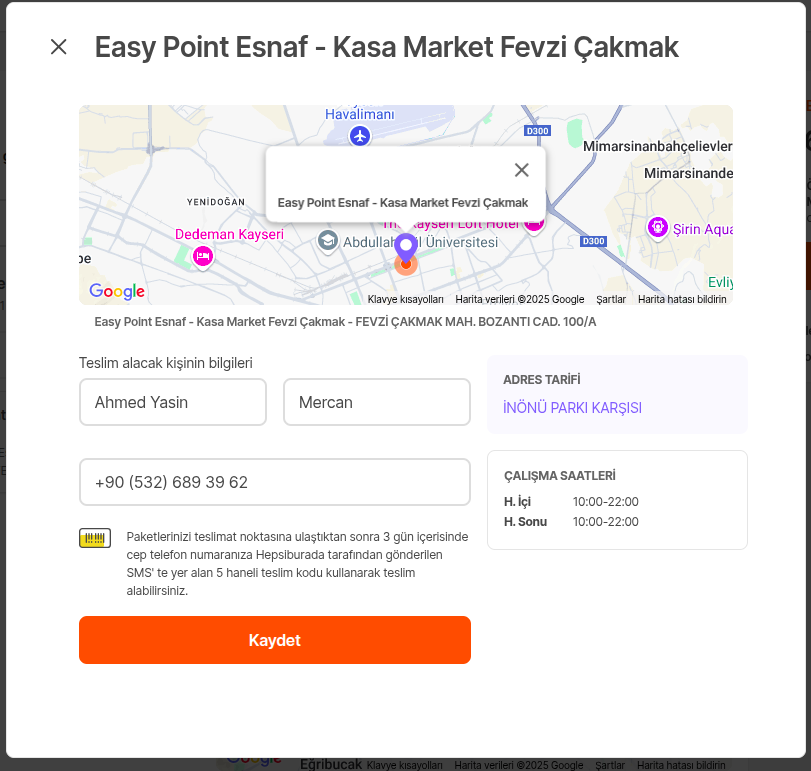The height and width of the screenshot is (771, 811).
Task: Open Klavye kısayolları map link
Action: (x=406, y=299)
